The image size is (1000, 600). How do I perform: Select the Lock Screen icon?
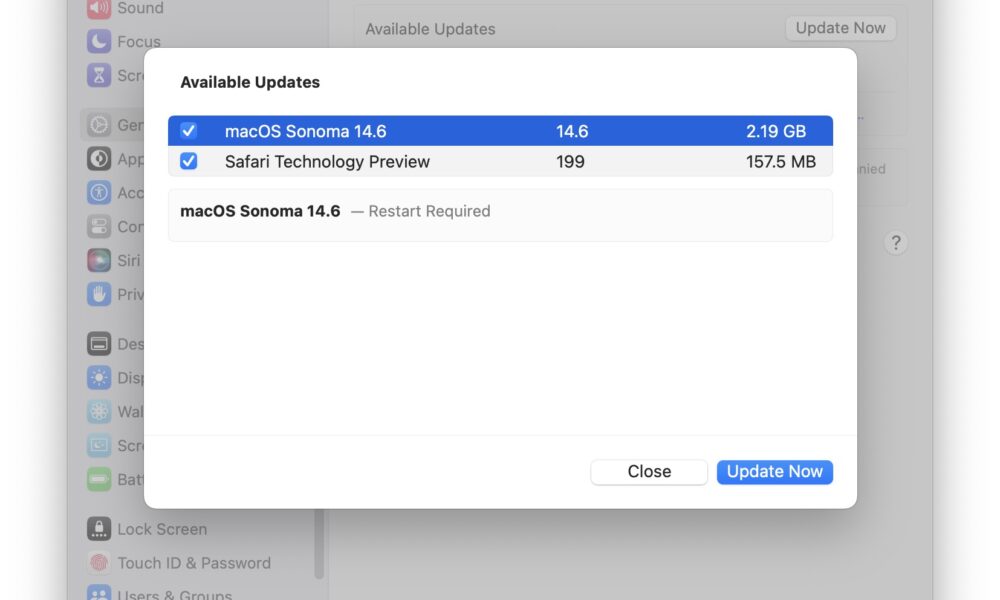coord(99,529)
